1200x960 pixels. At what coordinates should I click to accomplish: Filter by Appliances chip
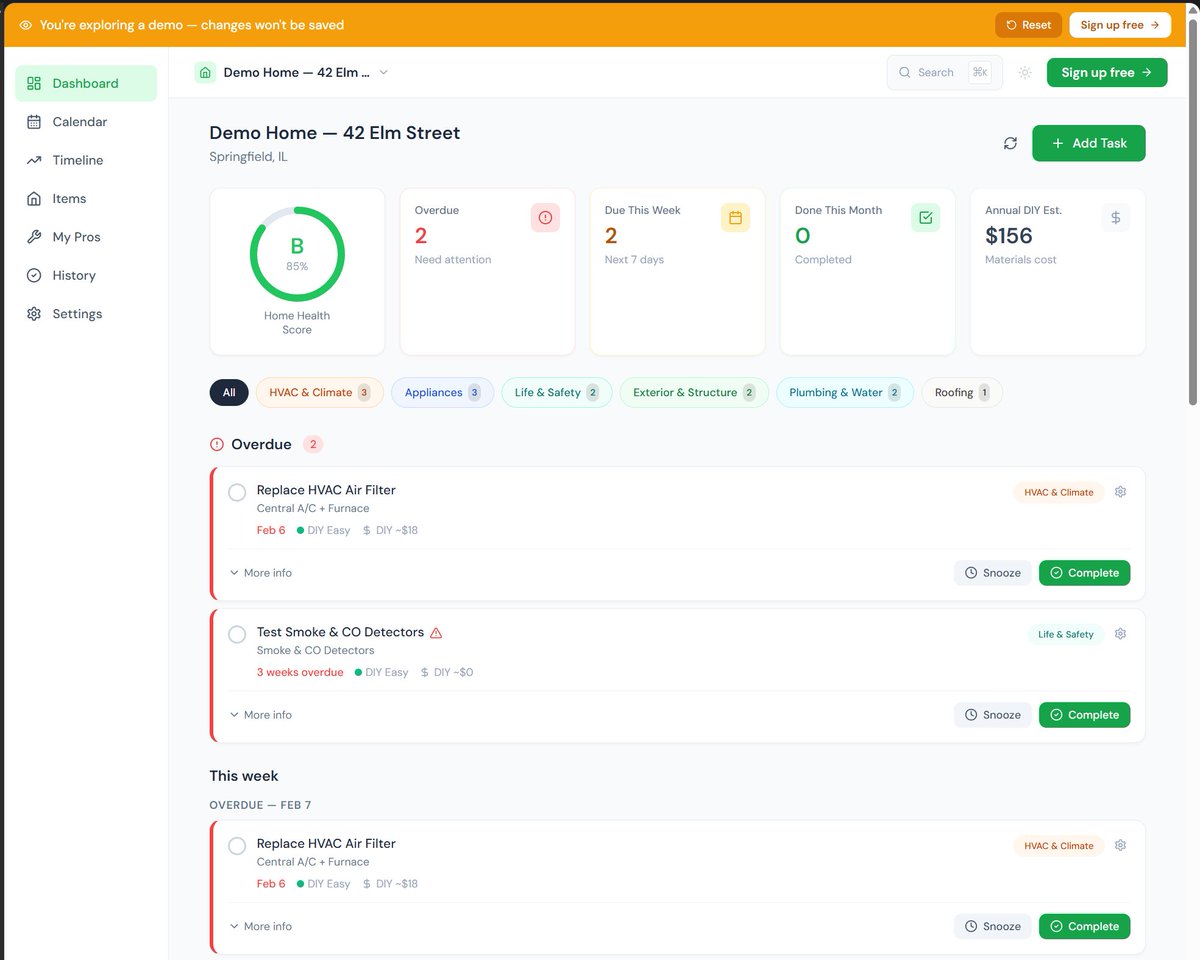pos(442,392)
